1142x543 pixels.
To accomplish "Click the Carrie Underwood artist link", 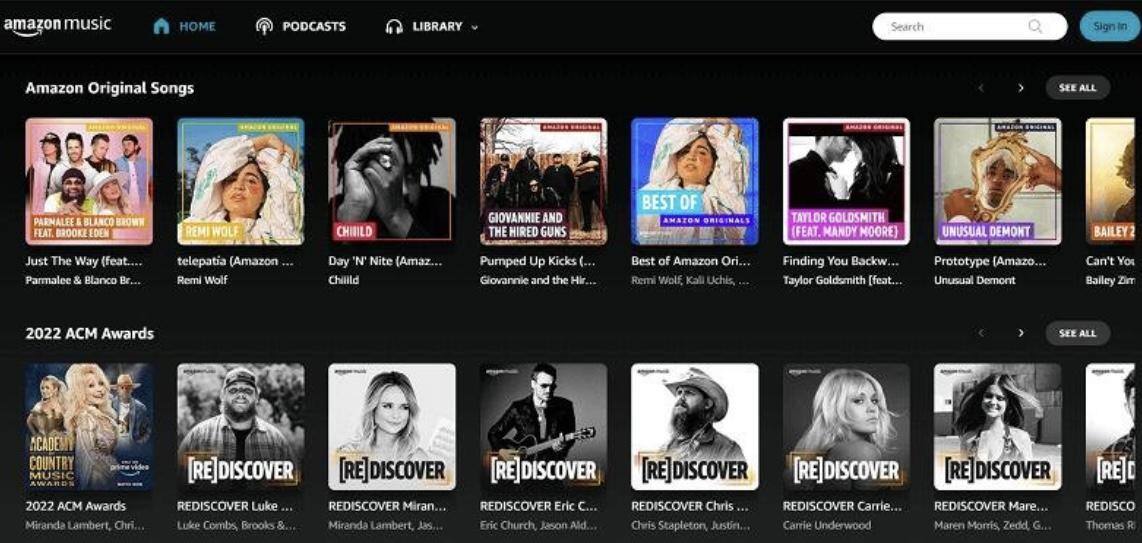I will (826, 525).
